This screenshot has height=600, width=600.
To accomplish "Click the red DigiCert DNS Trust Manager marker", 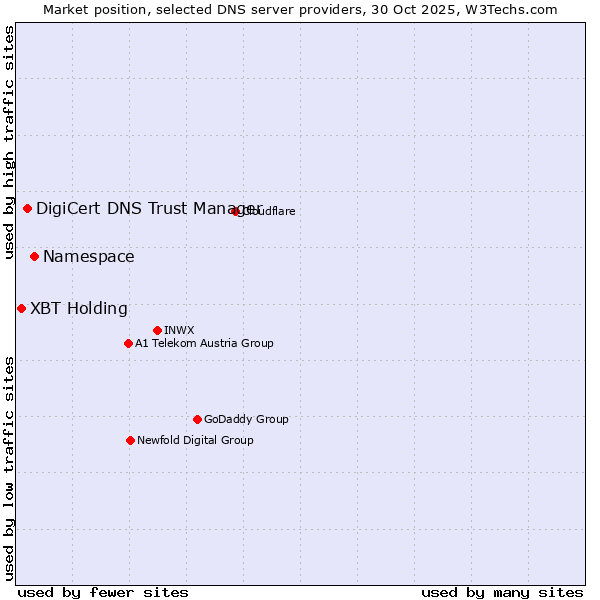I will (x=28, y=208).
